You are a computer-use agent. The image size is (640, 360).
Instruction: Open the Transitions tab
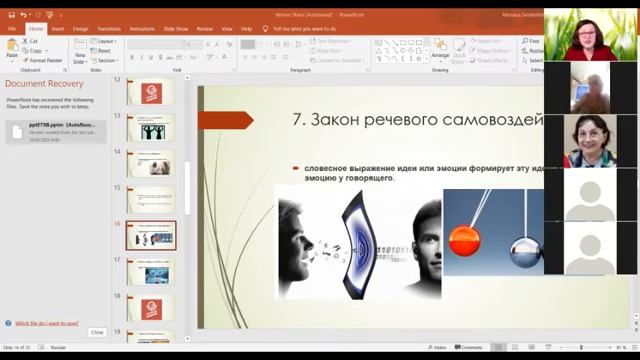coord(109,29)
